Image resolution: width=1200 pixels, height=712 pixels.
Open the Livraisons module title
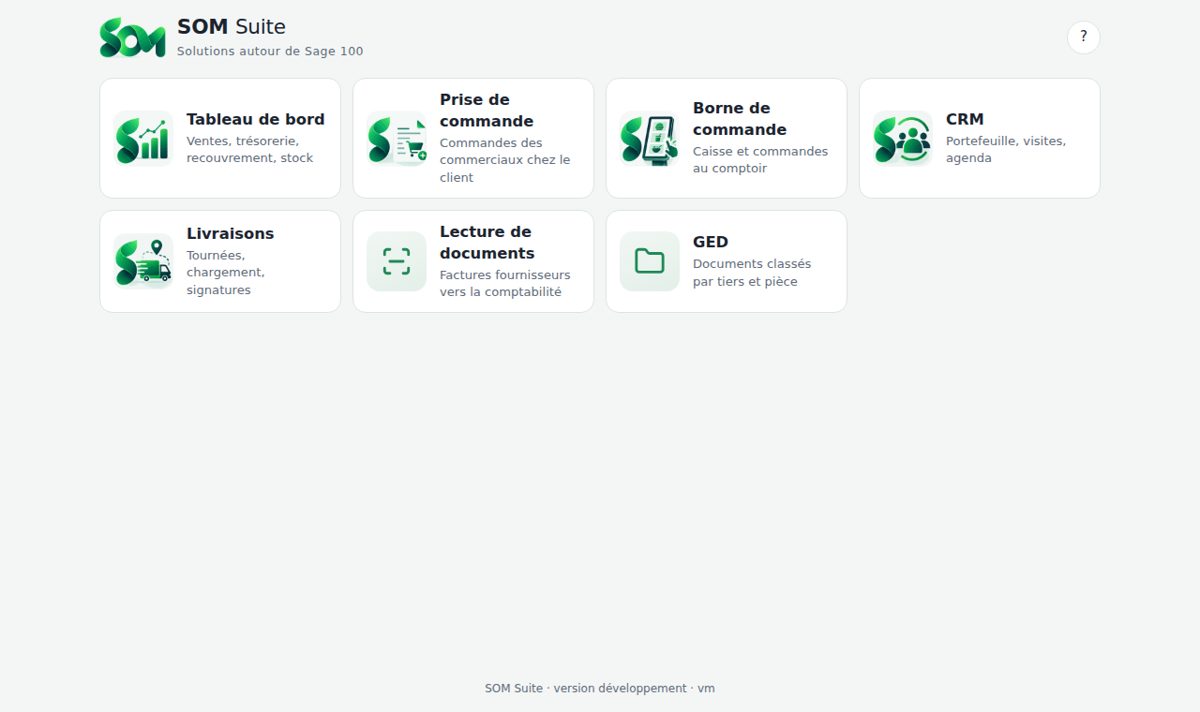[230, 233]
